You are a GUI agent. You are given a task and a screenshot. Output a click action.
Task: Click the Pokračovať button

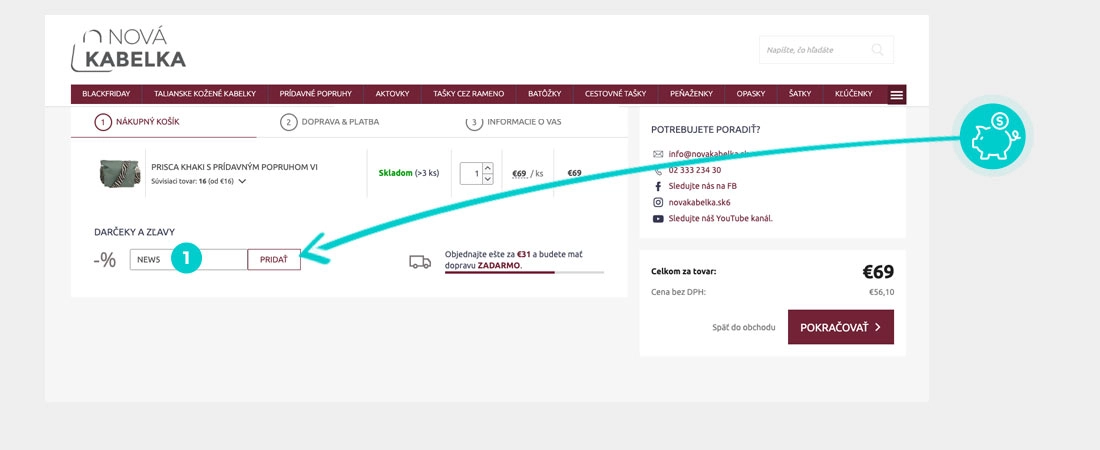coord(840,327)
